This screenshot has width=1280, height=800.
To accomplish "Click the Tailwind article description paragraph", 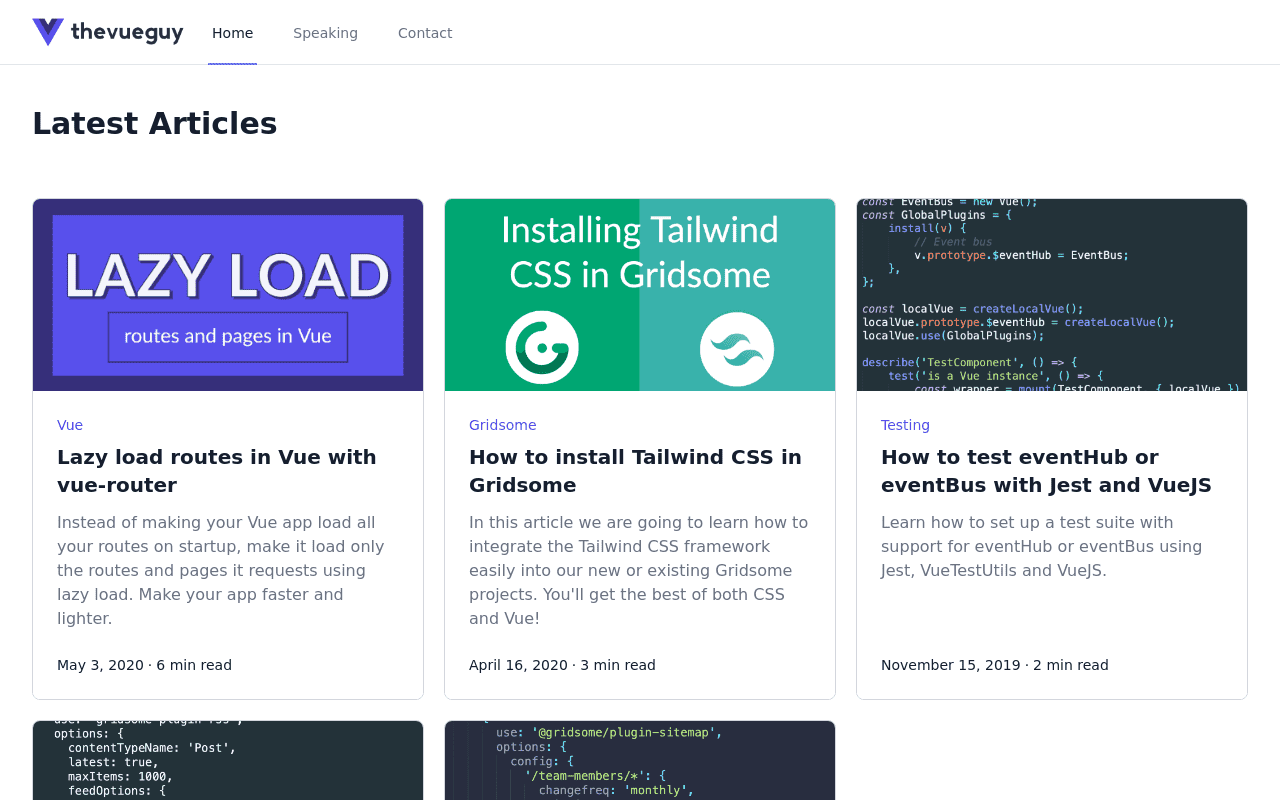I will 638,570.
